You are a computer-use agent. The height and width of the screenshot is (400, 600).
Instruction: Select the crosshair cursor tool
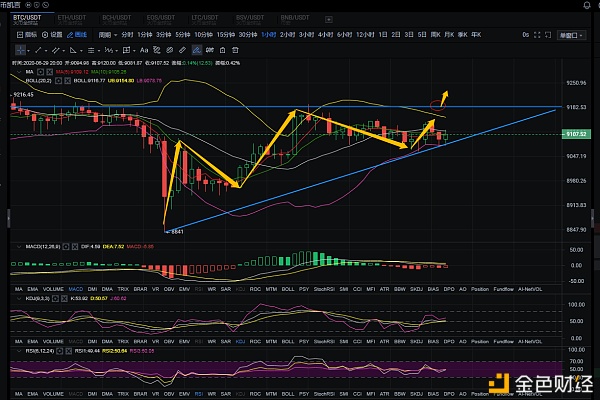point(20,47)
